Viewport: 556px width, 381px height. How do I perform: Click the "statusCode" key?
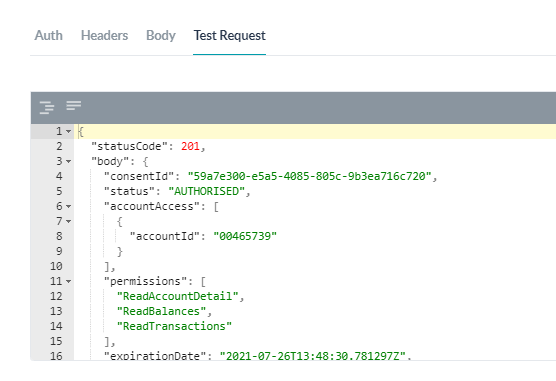(x=129, y=146)
